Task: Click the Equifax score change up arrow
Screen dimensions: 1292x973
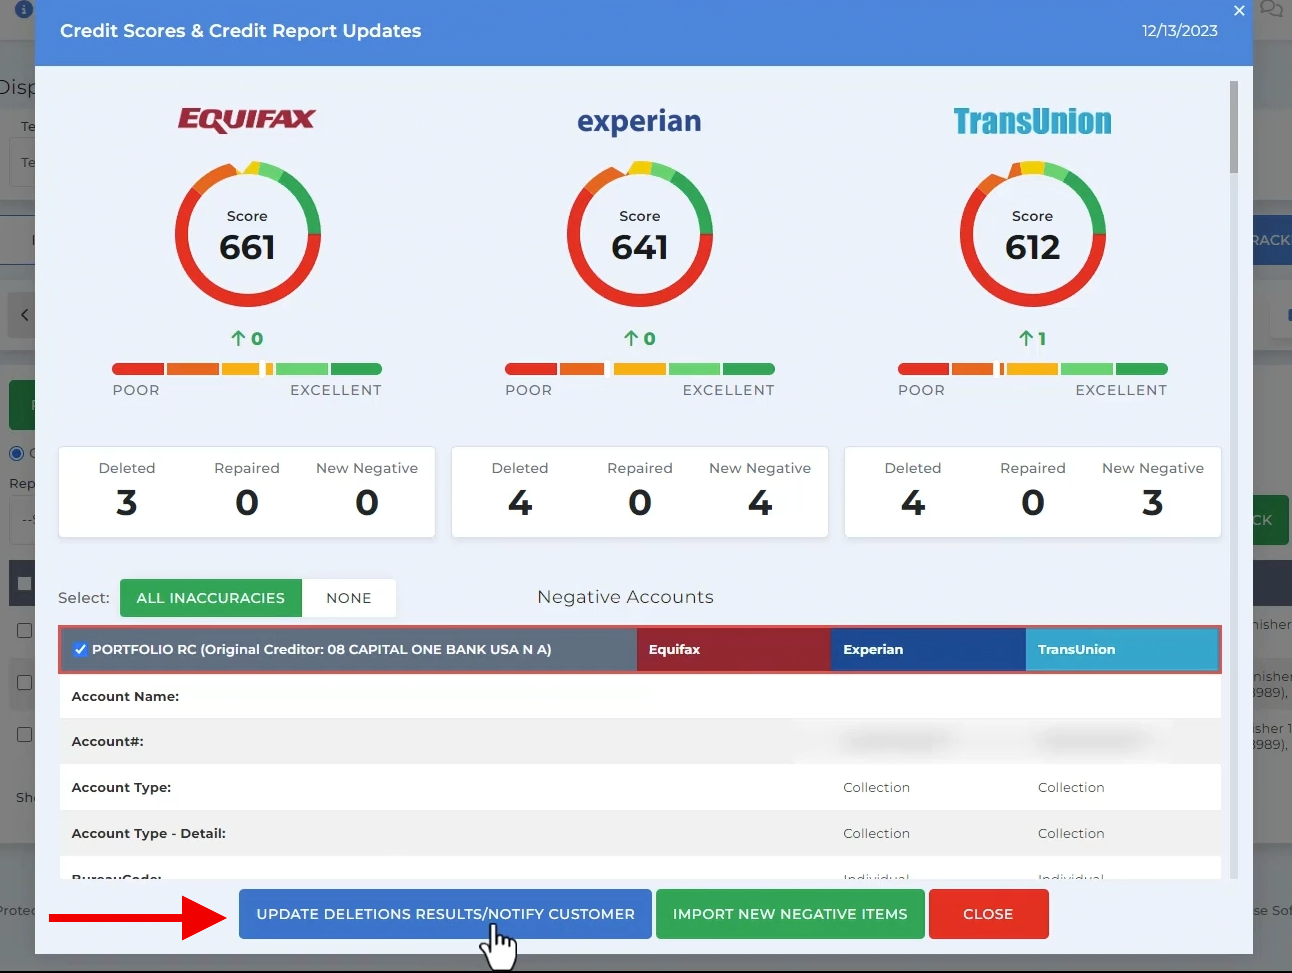Action: [238, 338]
